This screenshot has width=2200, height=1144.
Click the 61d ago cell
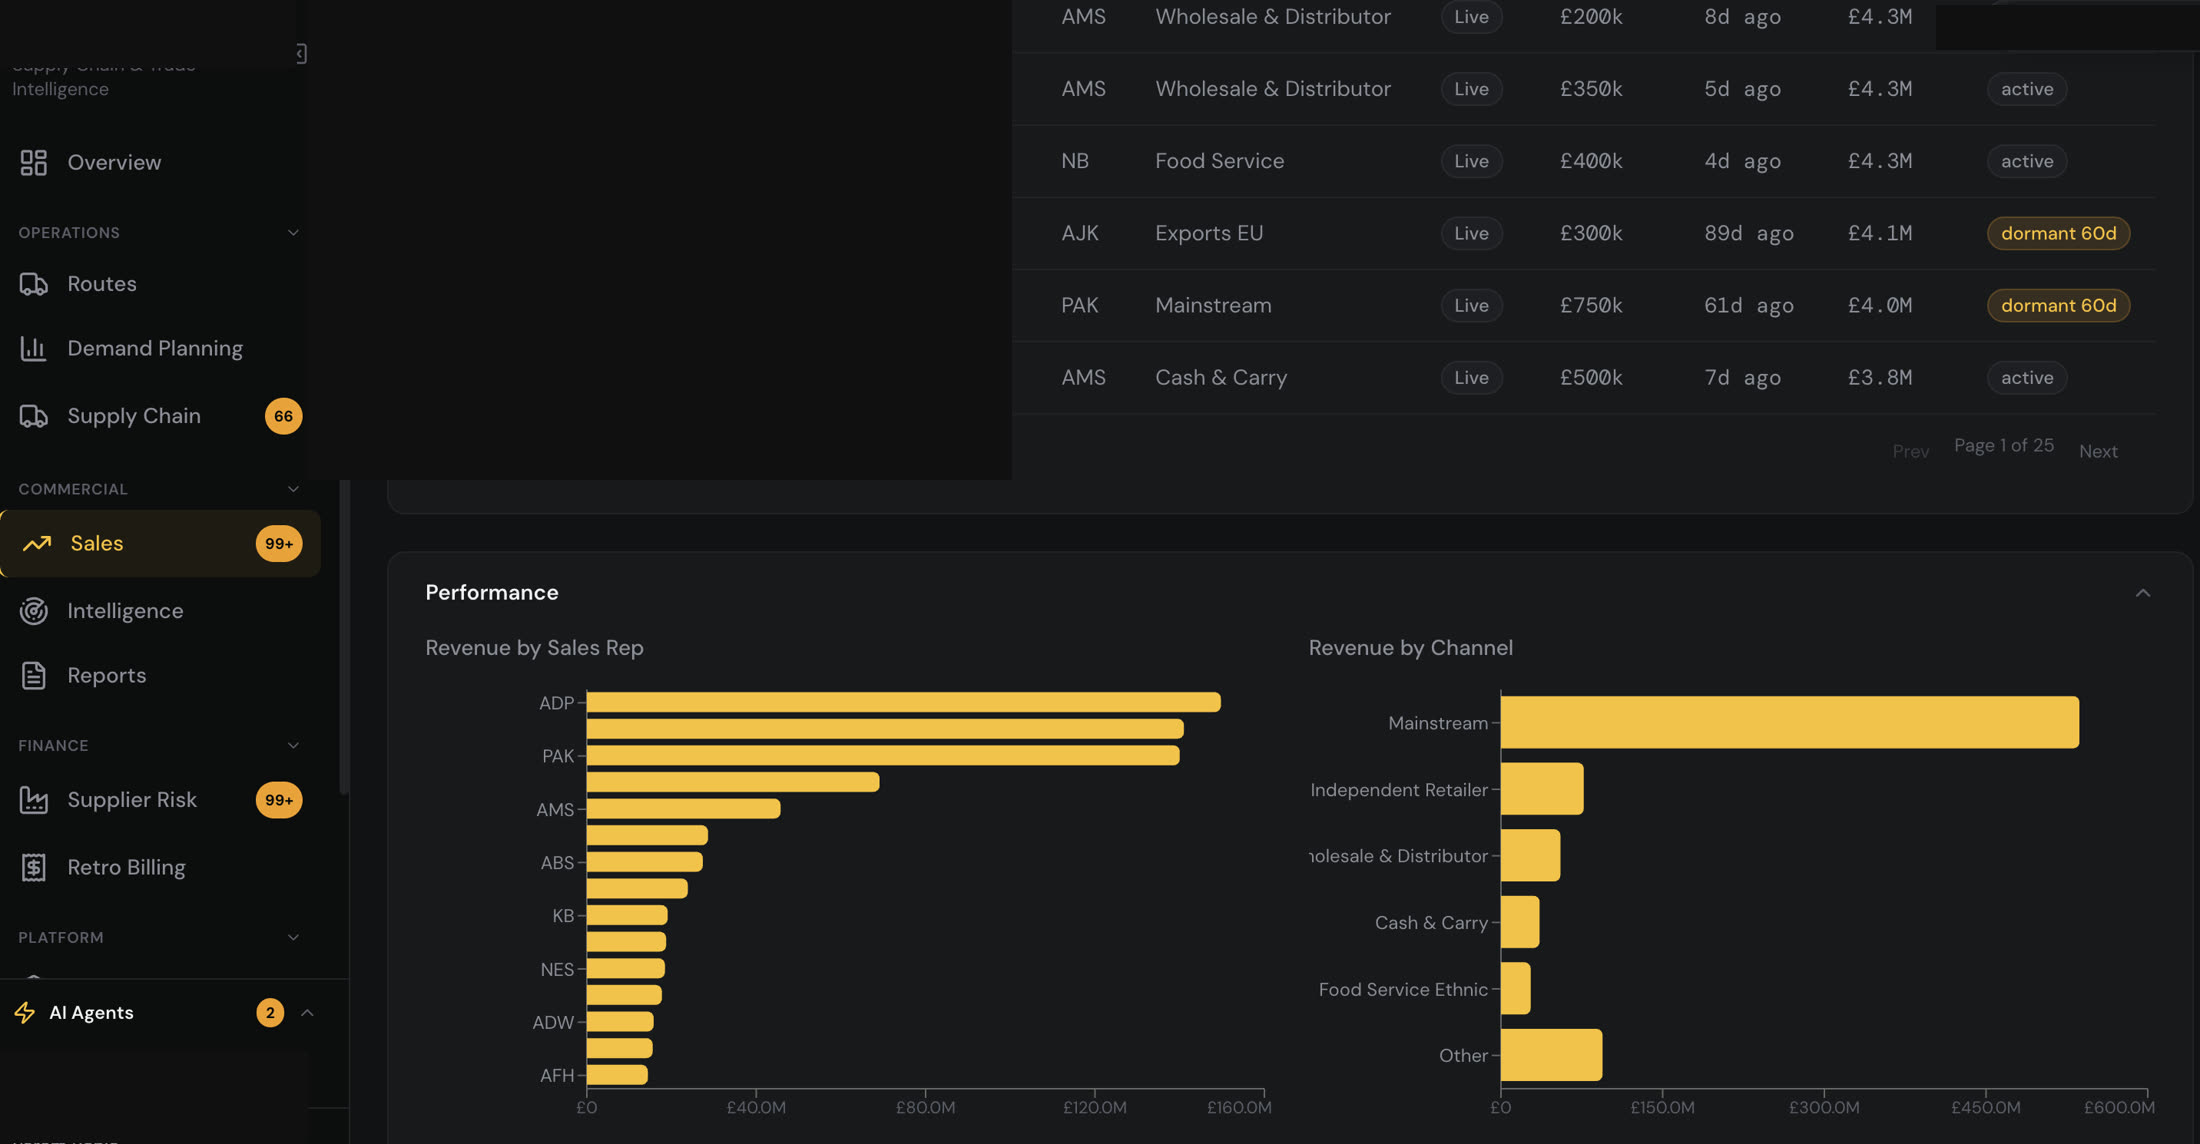click(1748, 305)
